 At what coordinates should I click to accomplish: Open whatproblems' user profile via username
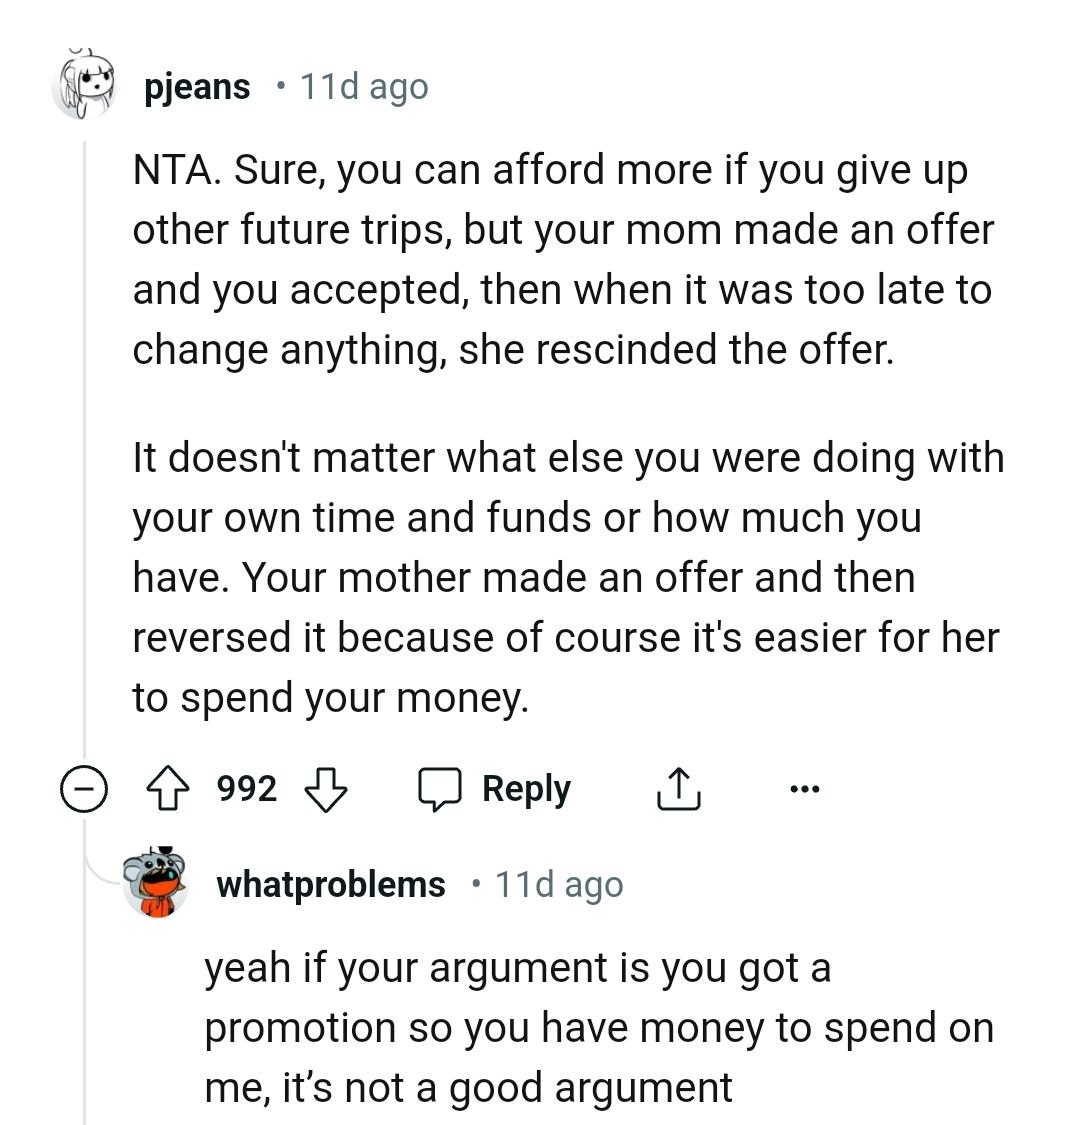point(330,884)
